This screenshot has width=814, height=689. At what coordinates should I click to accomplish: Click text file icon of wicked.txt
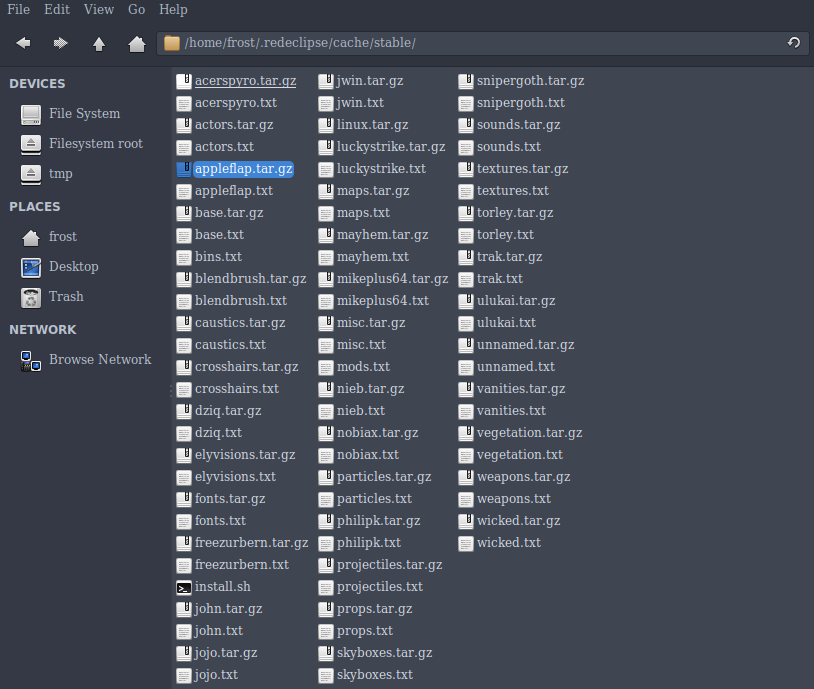pyautogui.click(x=466, y=543)
